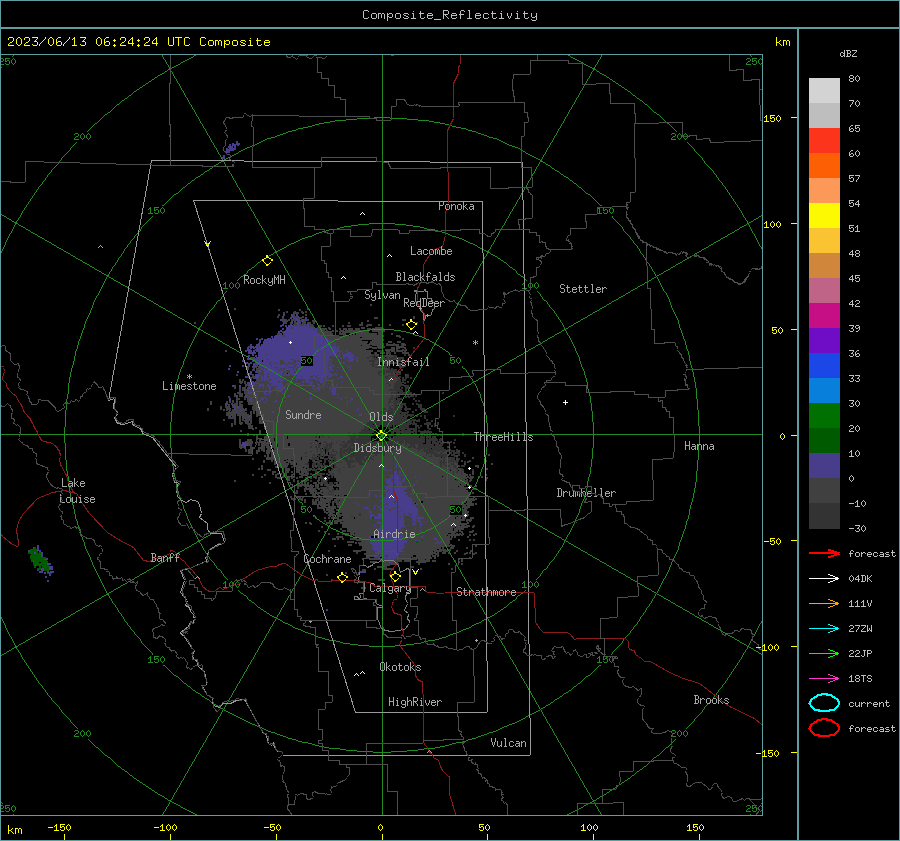
Task: Click the Cochrane city label
Action: 327,559
